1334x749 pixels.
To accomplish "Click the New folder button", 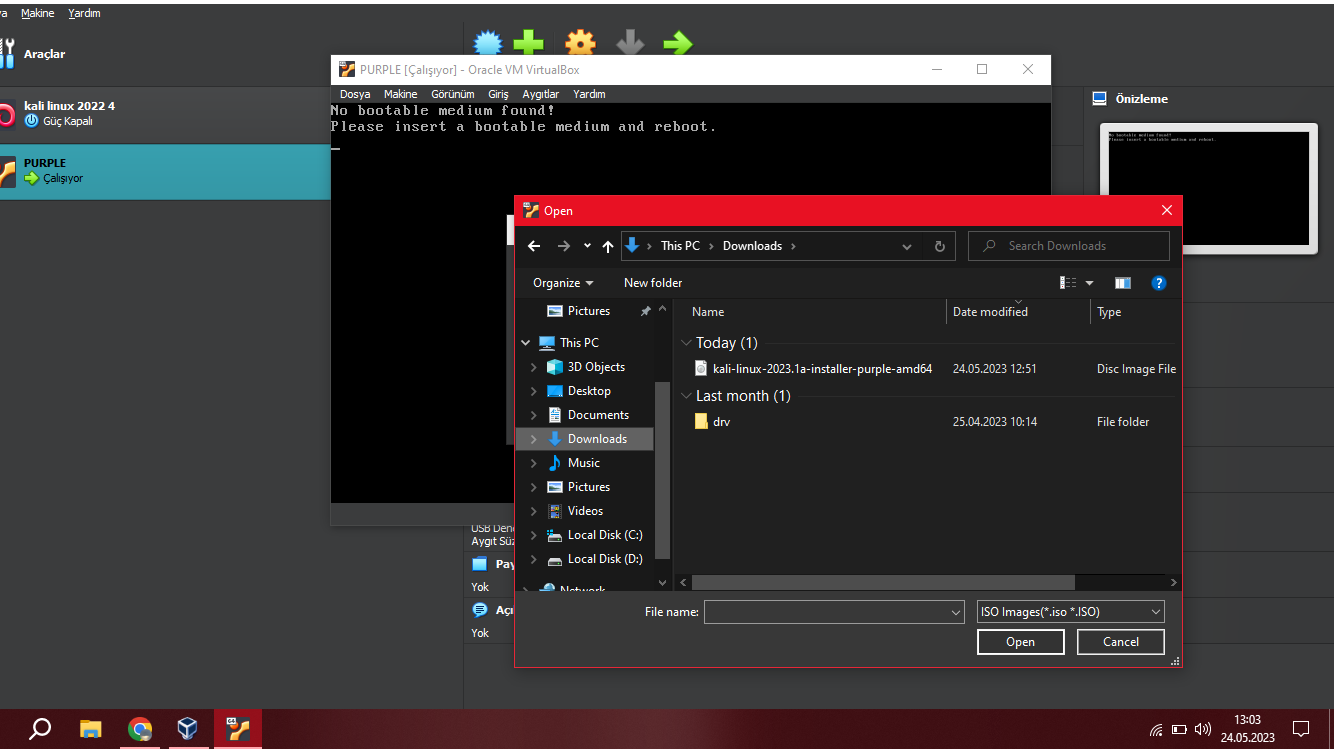I will pos(653,283).
